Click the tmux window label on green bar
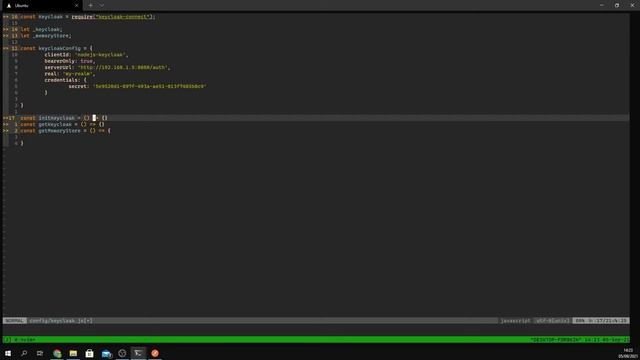This screenshot has height=360, width=640. tap(24, 340)
